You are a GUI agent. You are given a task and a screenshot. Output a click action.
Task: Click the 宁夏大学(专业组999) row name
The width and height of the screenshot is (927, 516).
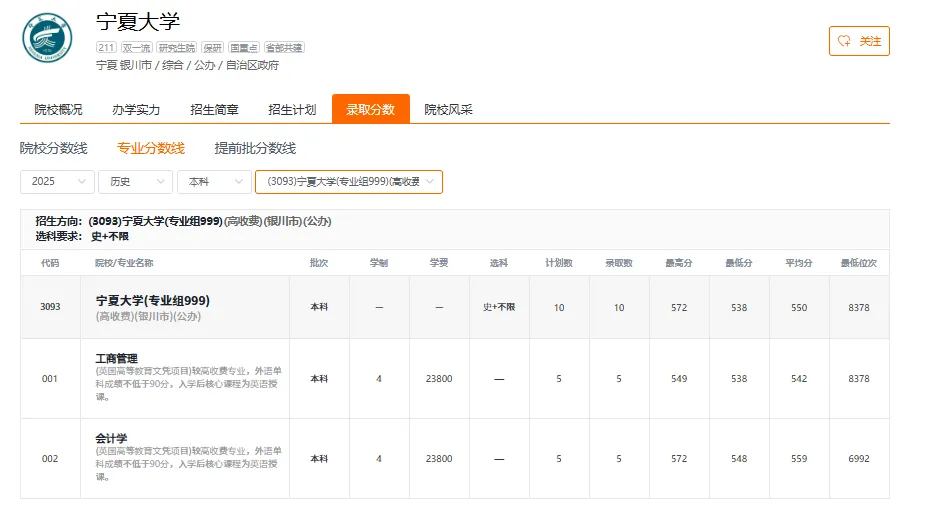153,300
